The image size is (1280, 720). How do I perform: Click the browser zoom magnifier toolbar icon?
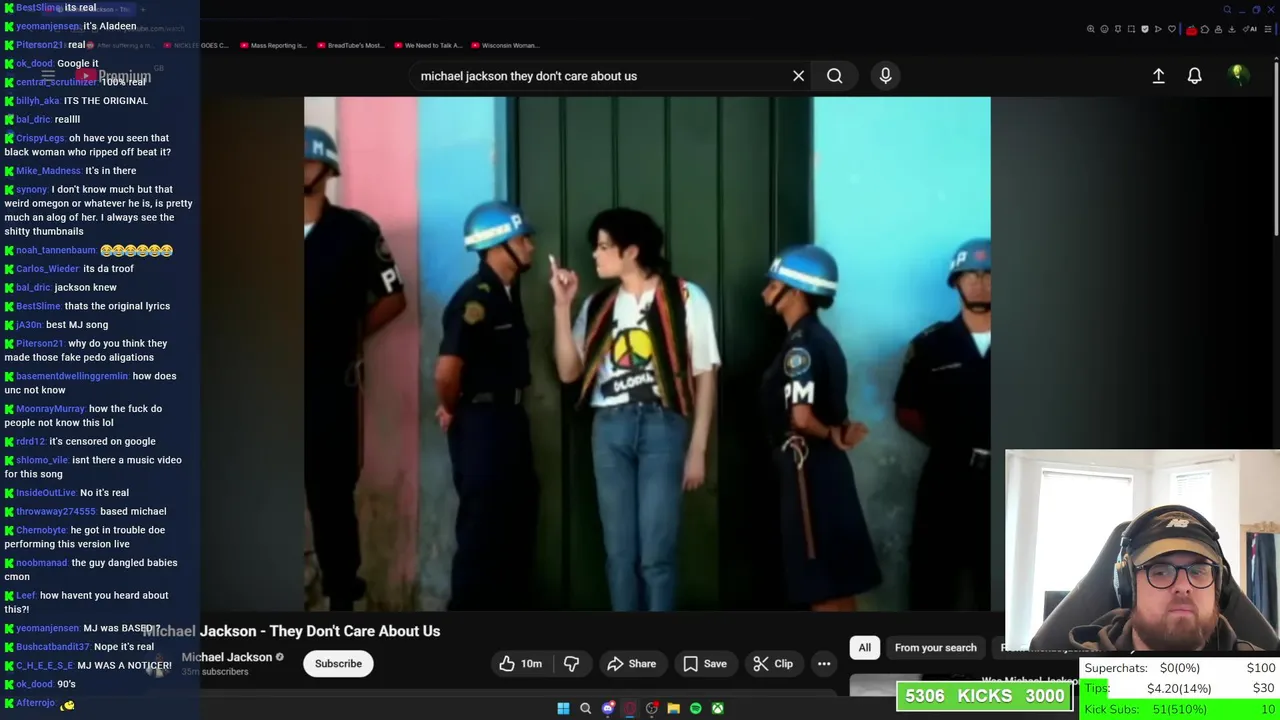point(1091,29)
